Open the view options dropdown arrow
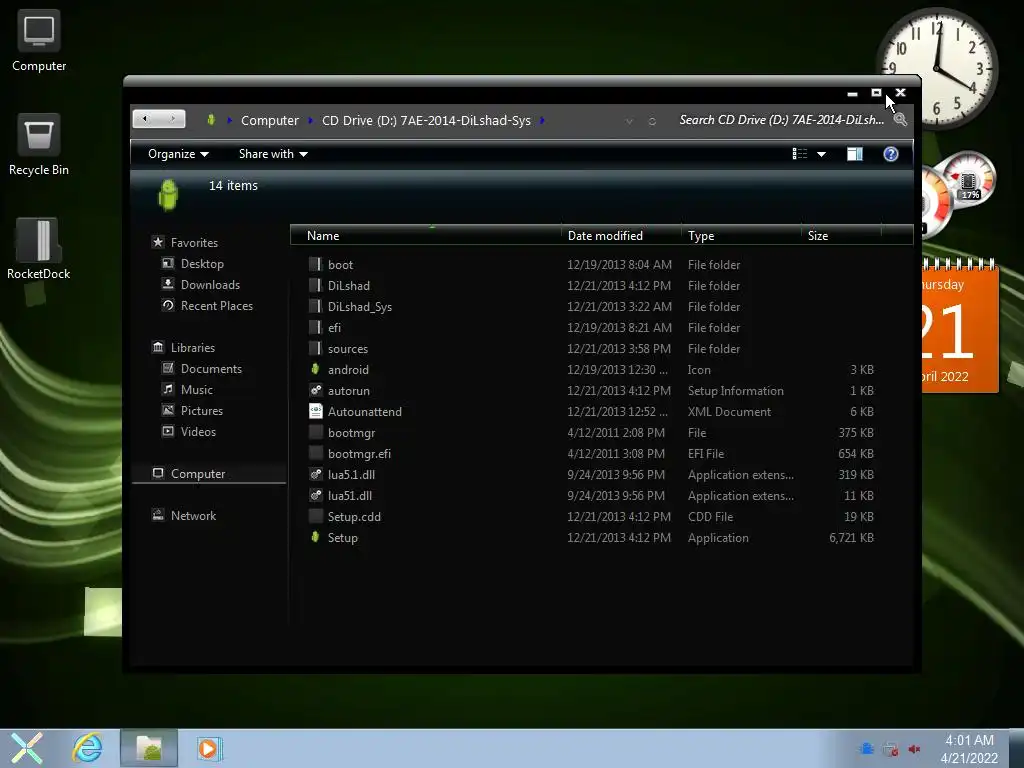 pyautogui.click(x=822, y=154)
